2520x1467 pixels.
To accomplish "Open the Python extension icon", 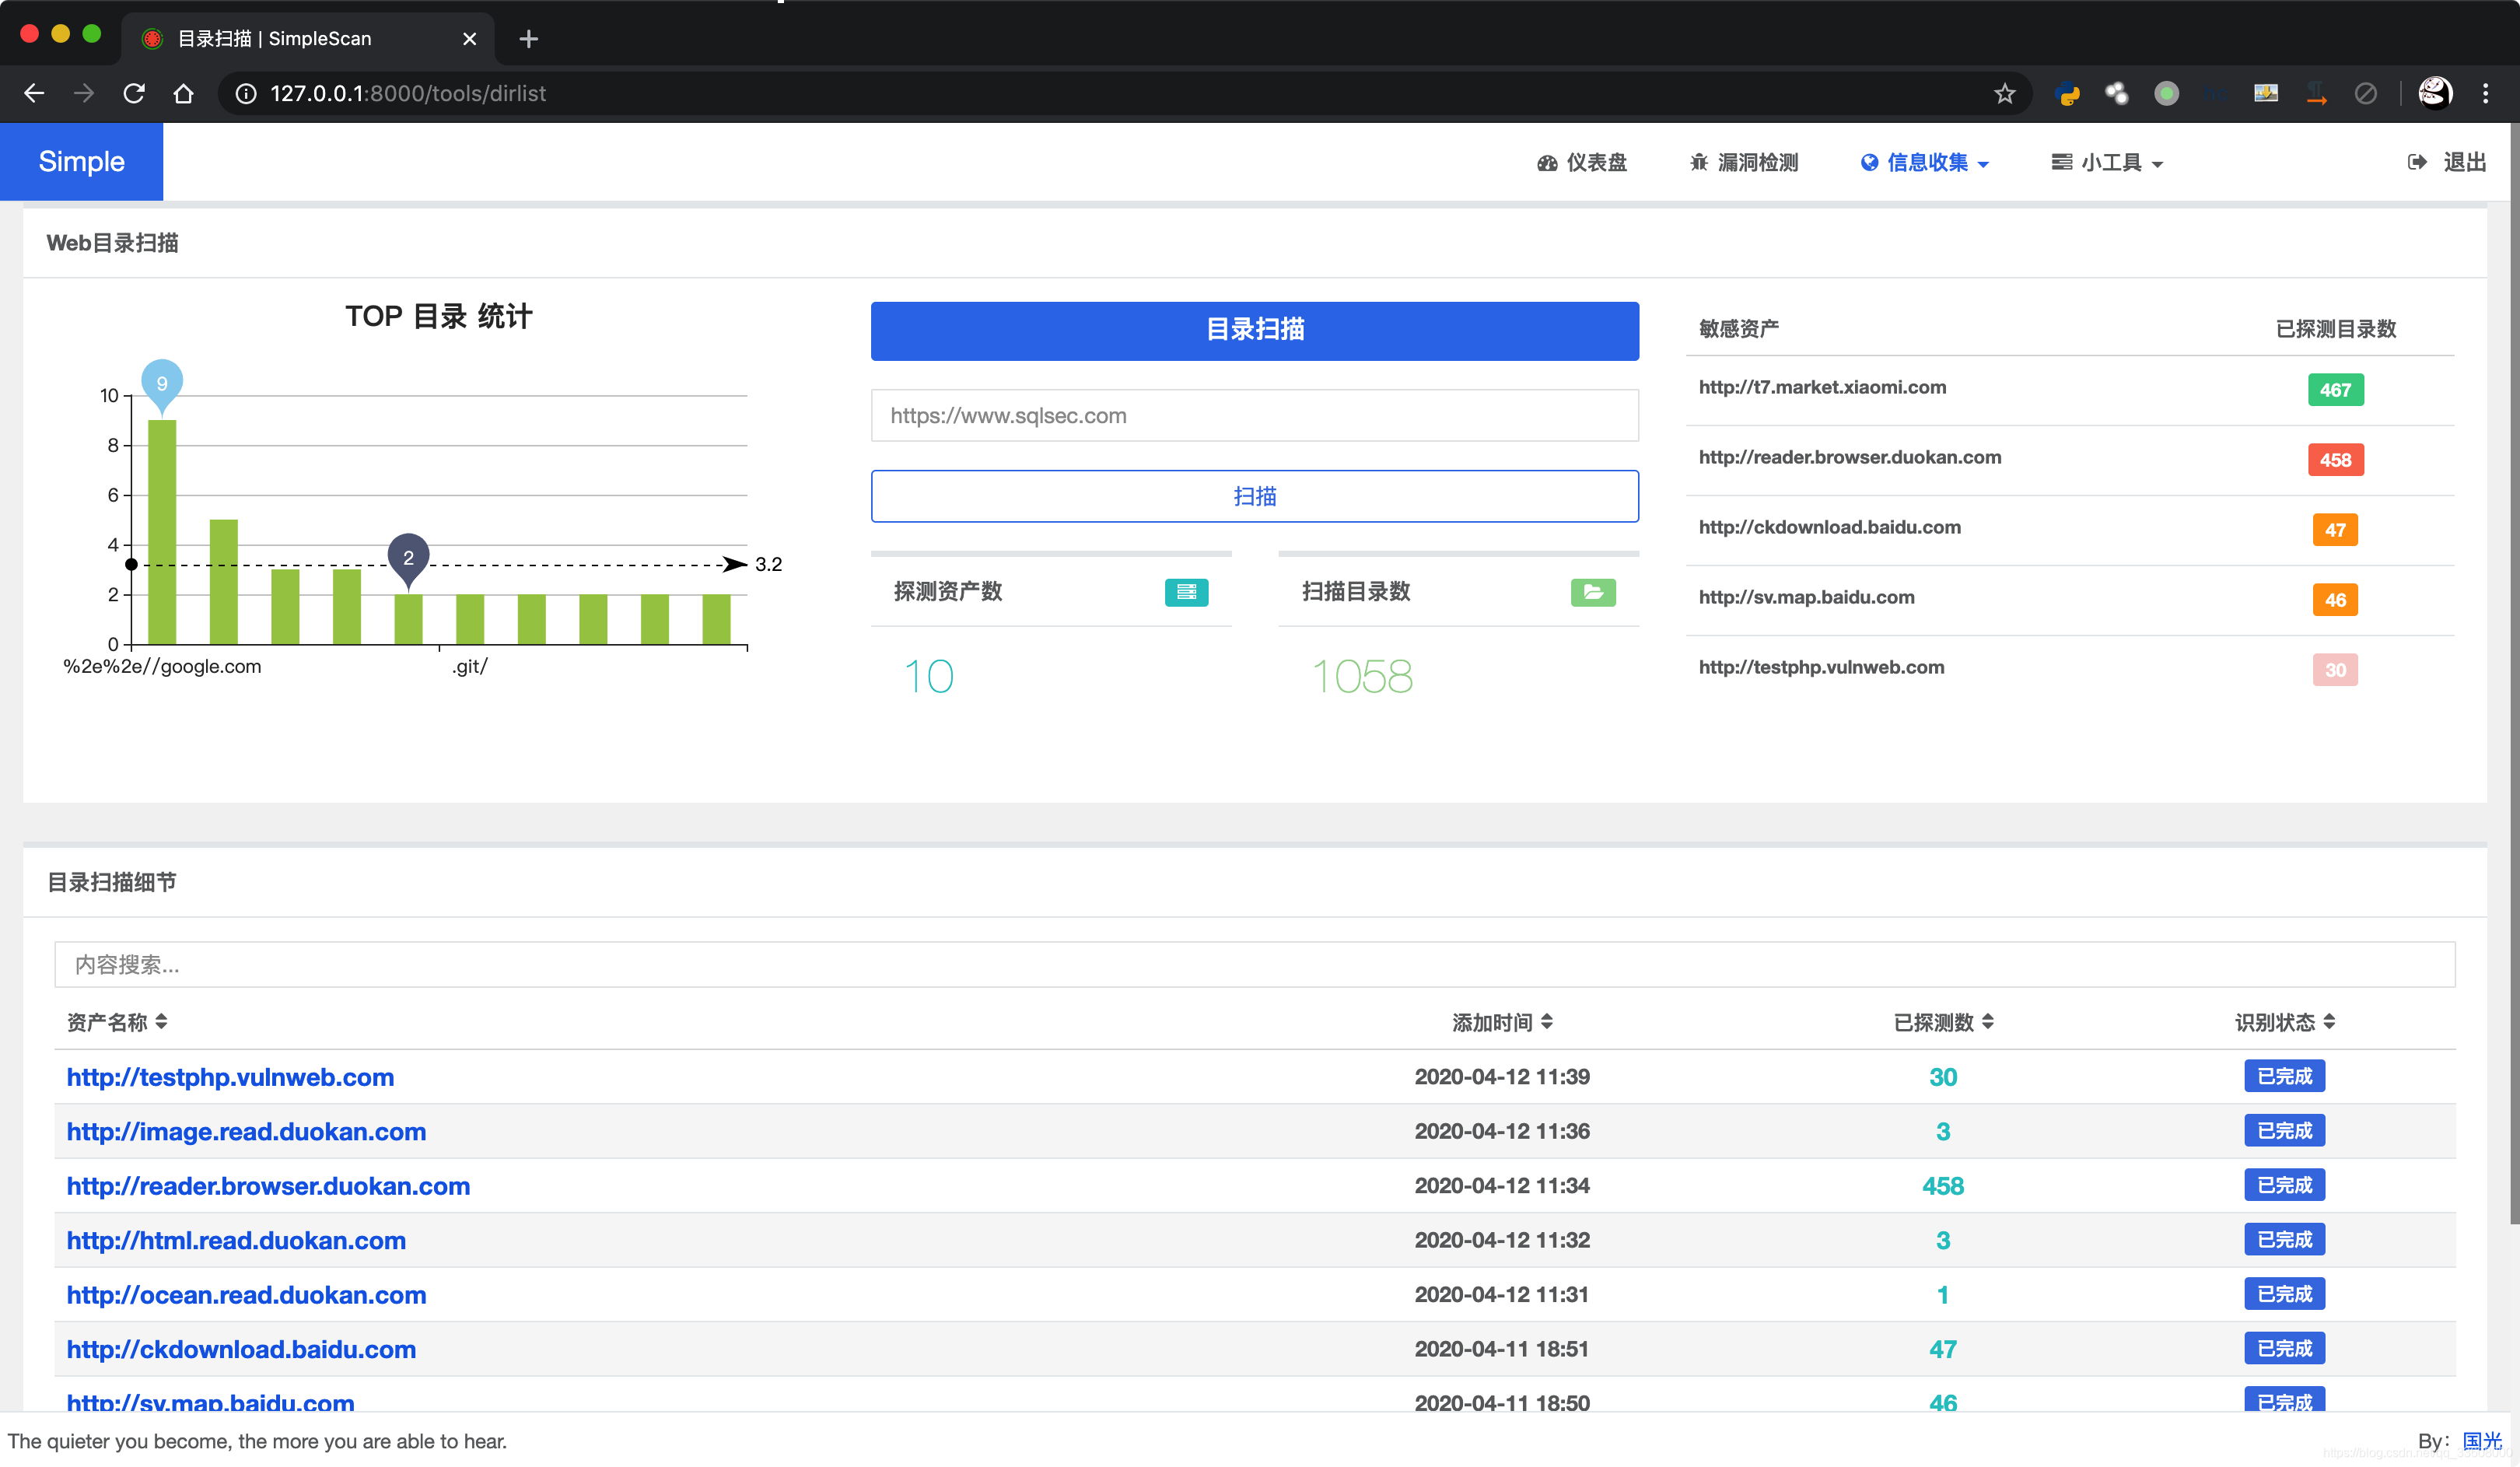I will coord(2067,93).
